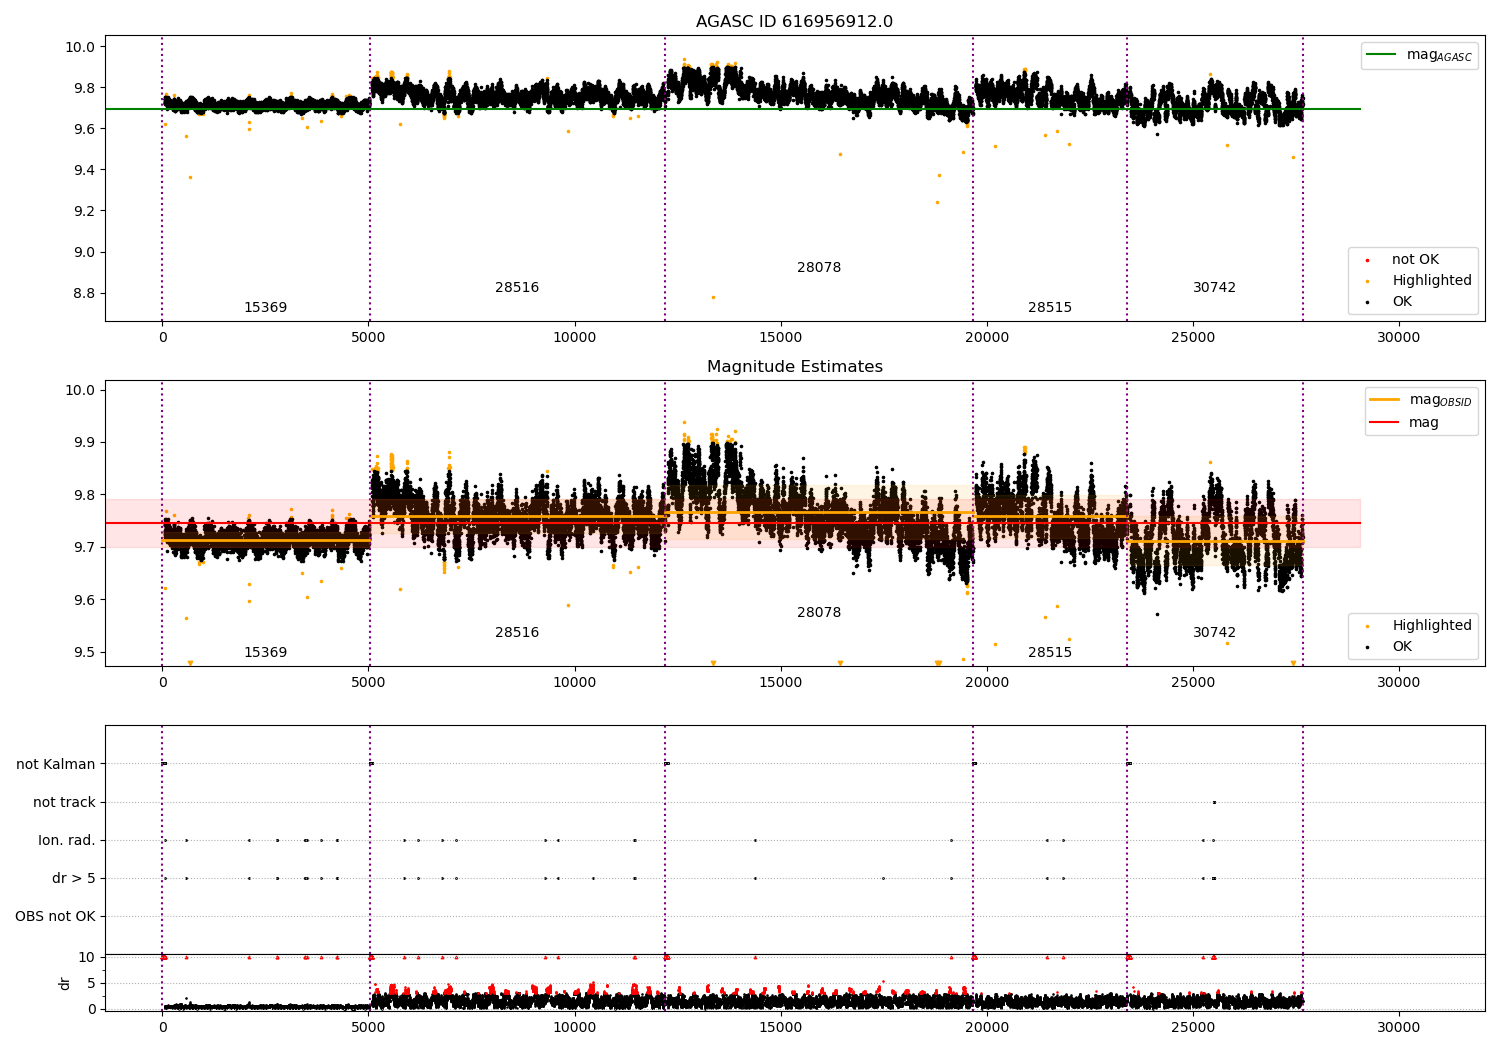Click obsid label 28078 in Magnitude Estimates plot
The width and height of the screenshot is (1500, 1050).
click(x=819, y=613)
